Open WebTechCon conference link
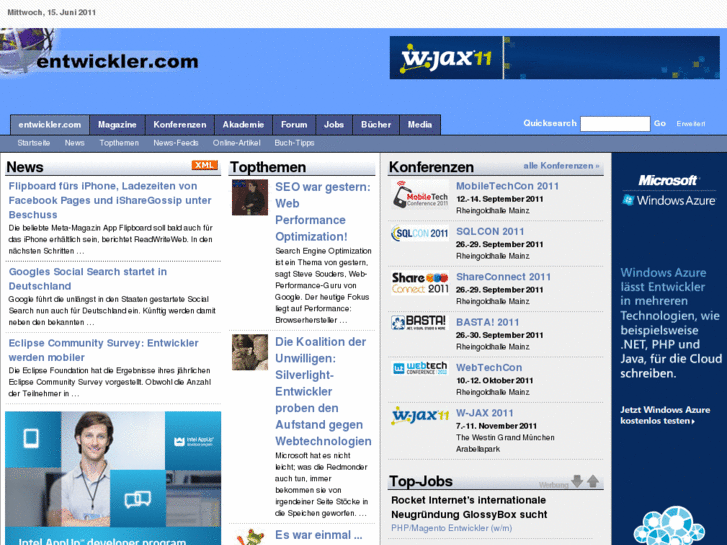Screen dimensions: 727x545 point(489,368)
